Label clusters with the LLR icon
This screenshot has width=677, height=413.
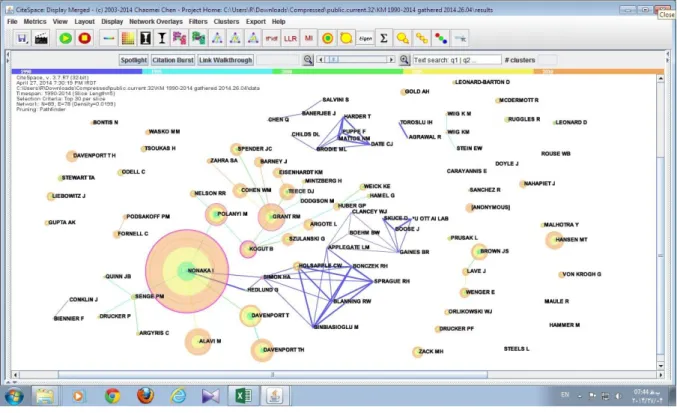point(290,38)
